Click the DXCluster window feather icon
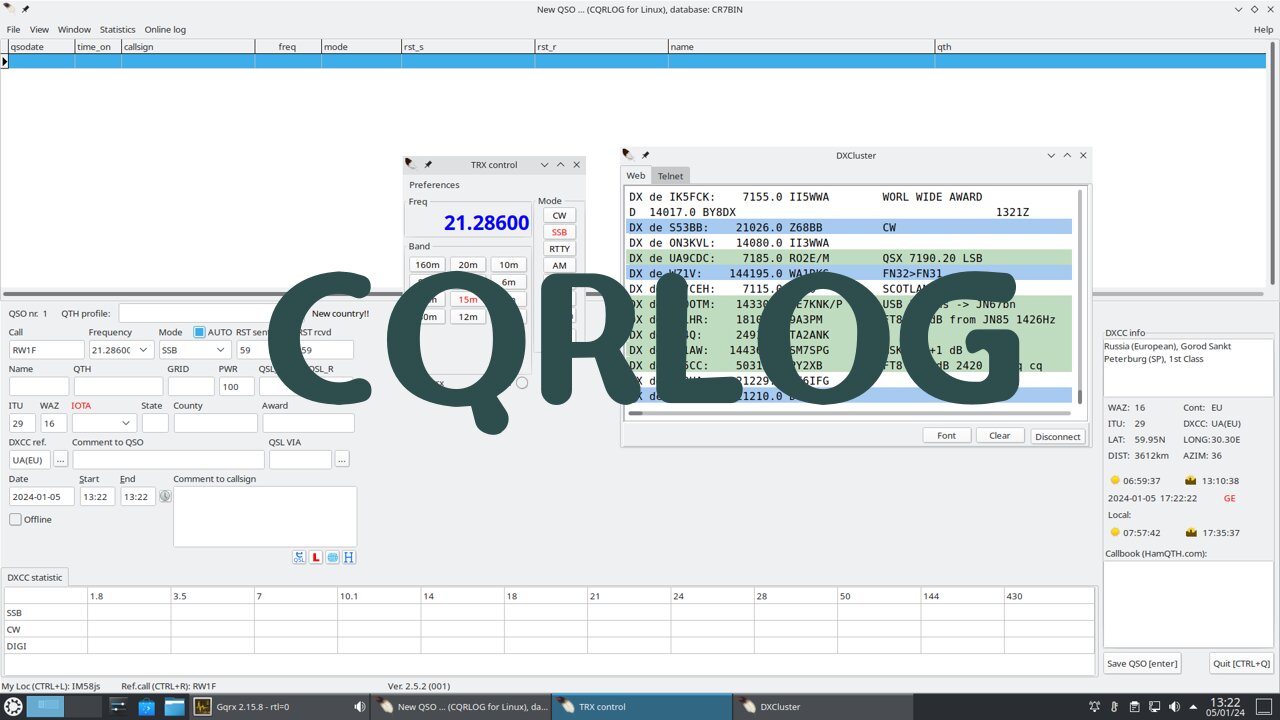The height and width of the screenshot is (720, 1280). pos(628,155)
